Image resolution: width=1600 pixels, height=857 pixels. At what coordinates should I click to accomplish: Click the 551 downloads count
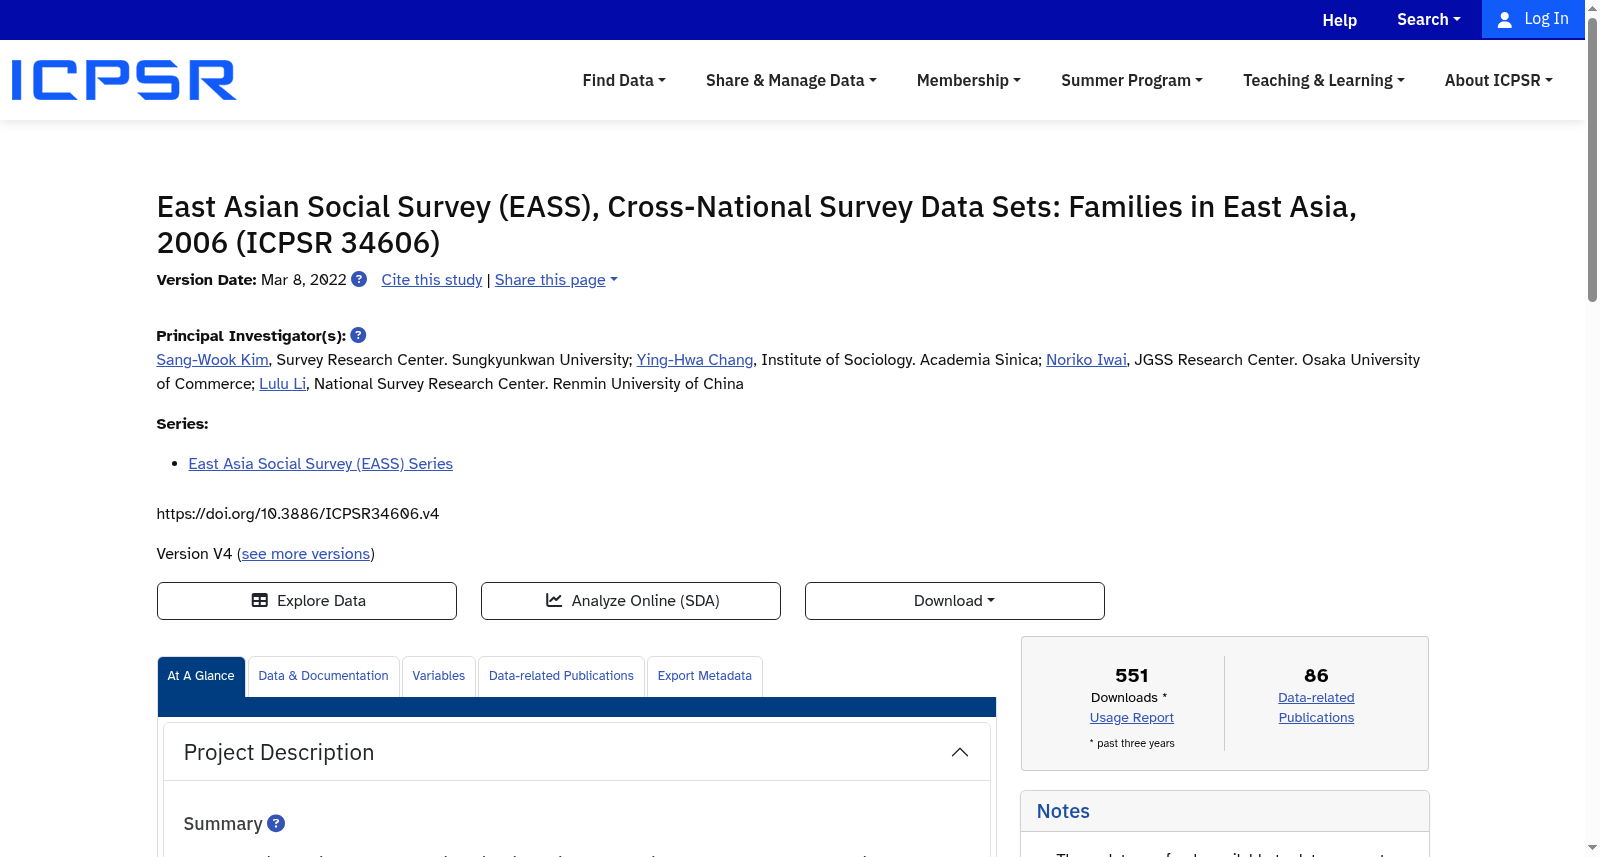tap(1132, 676)
